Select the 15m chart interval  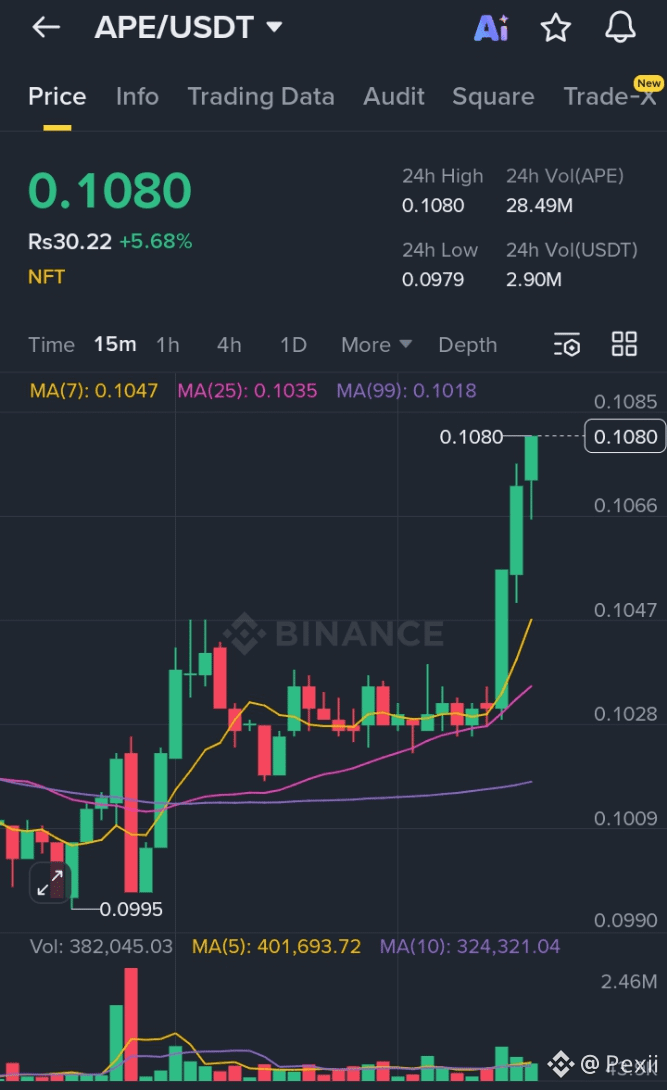tap(115, 344)
